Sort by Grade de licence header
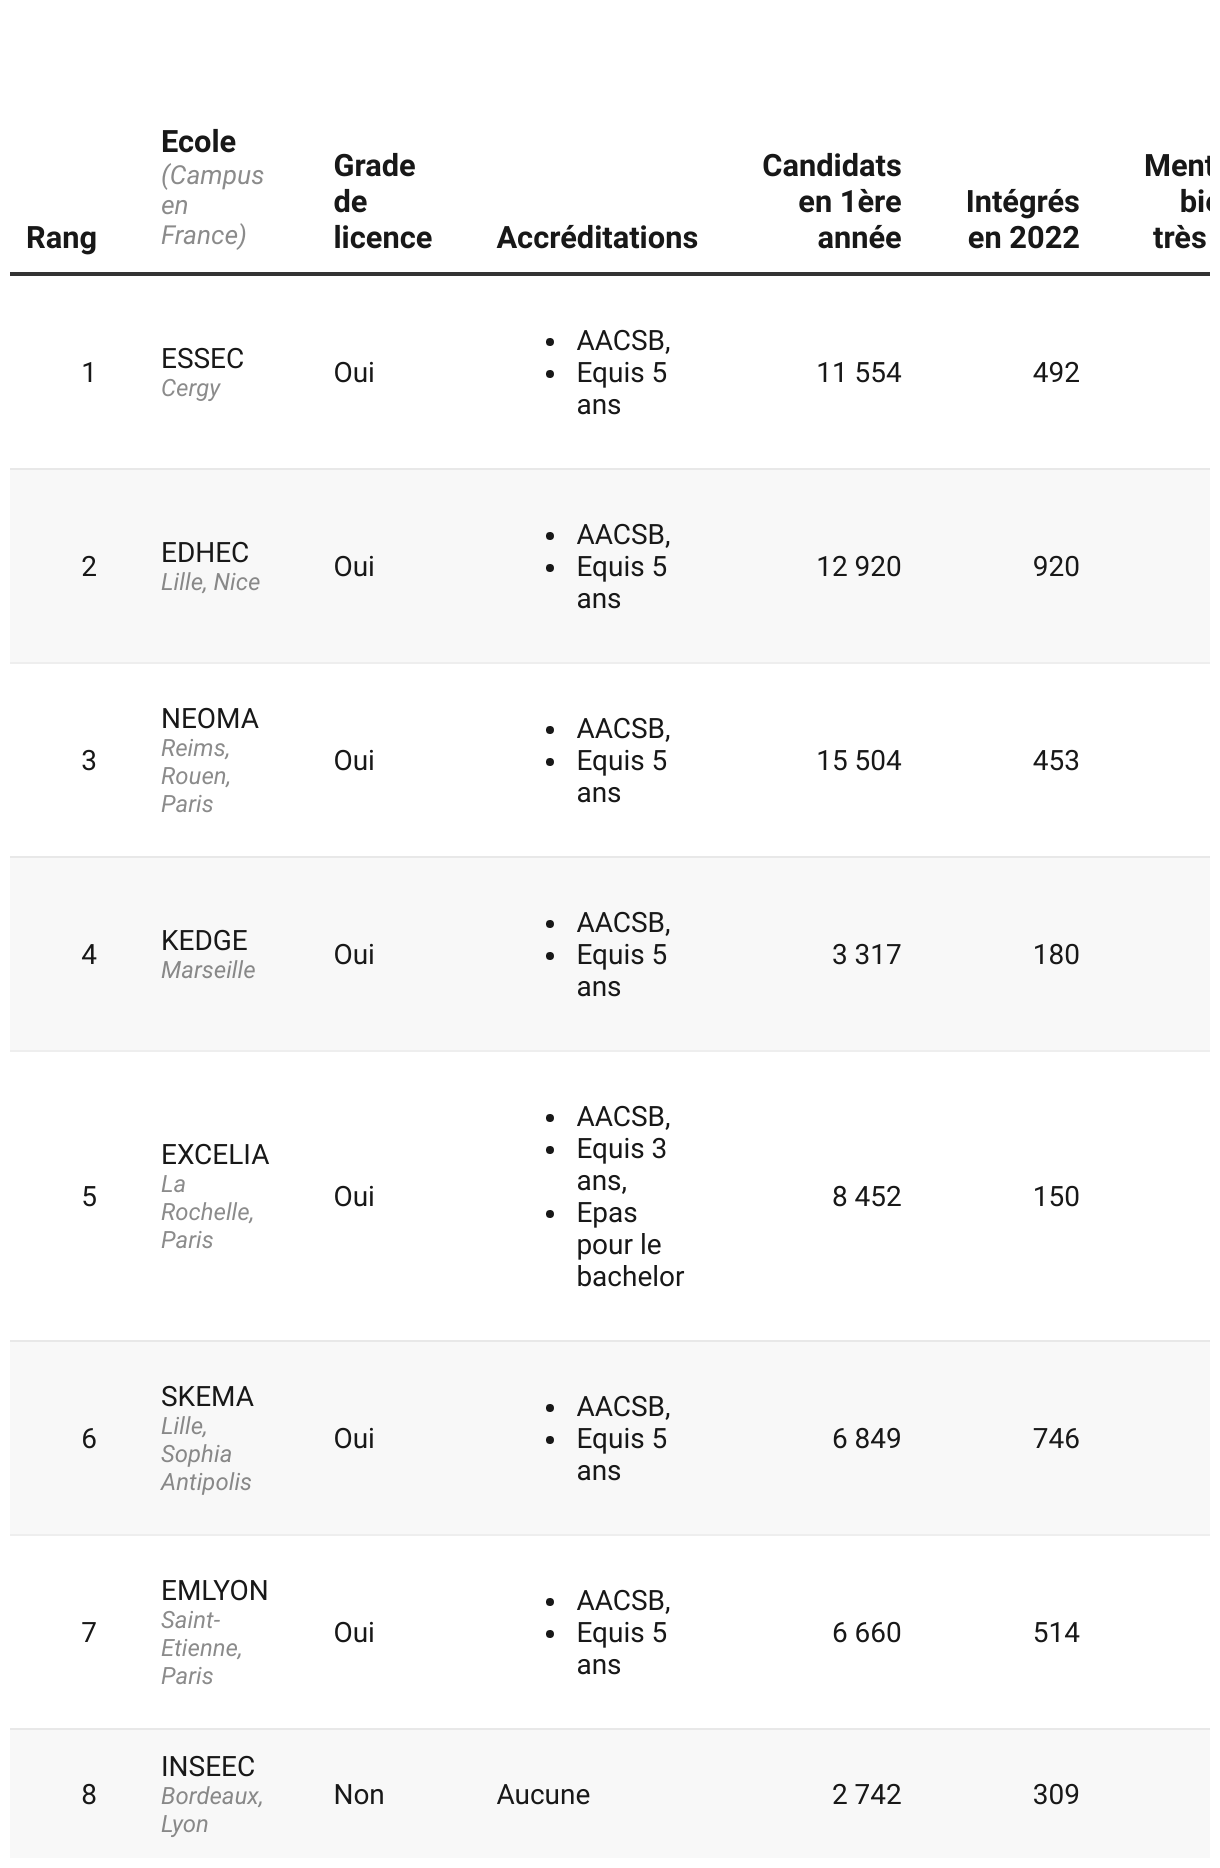1220x1868 pixels. click(x=382, y=202)
